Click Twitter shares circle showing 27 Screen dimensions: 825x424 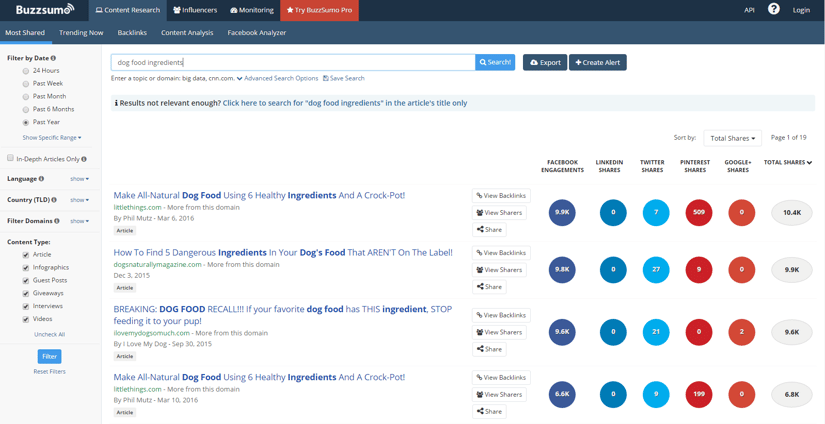655,269
